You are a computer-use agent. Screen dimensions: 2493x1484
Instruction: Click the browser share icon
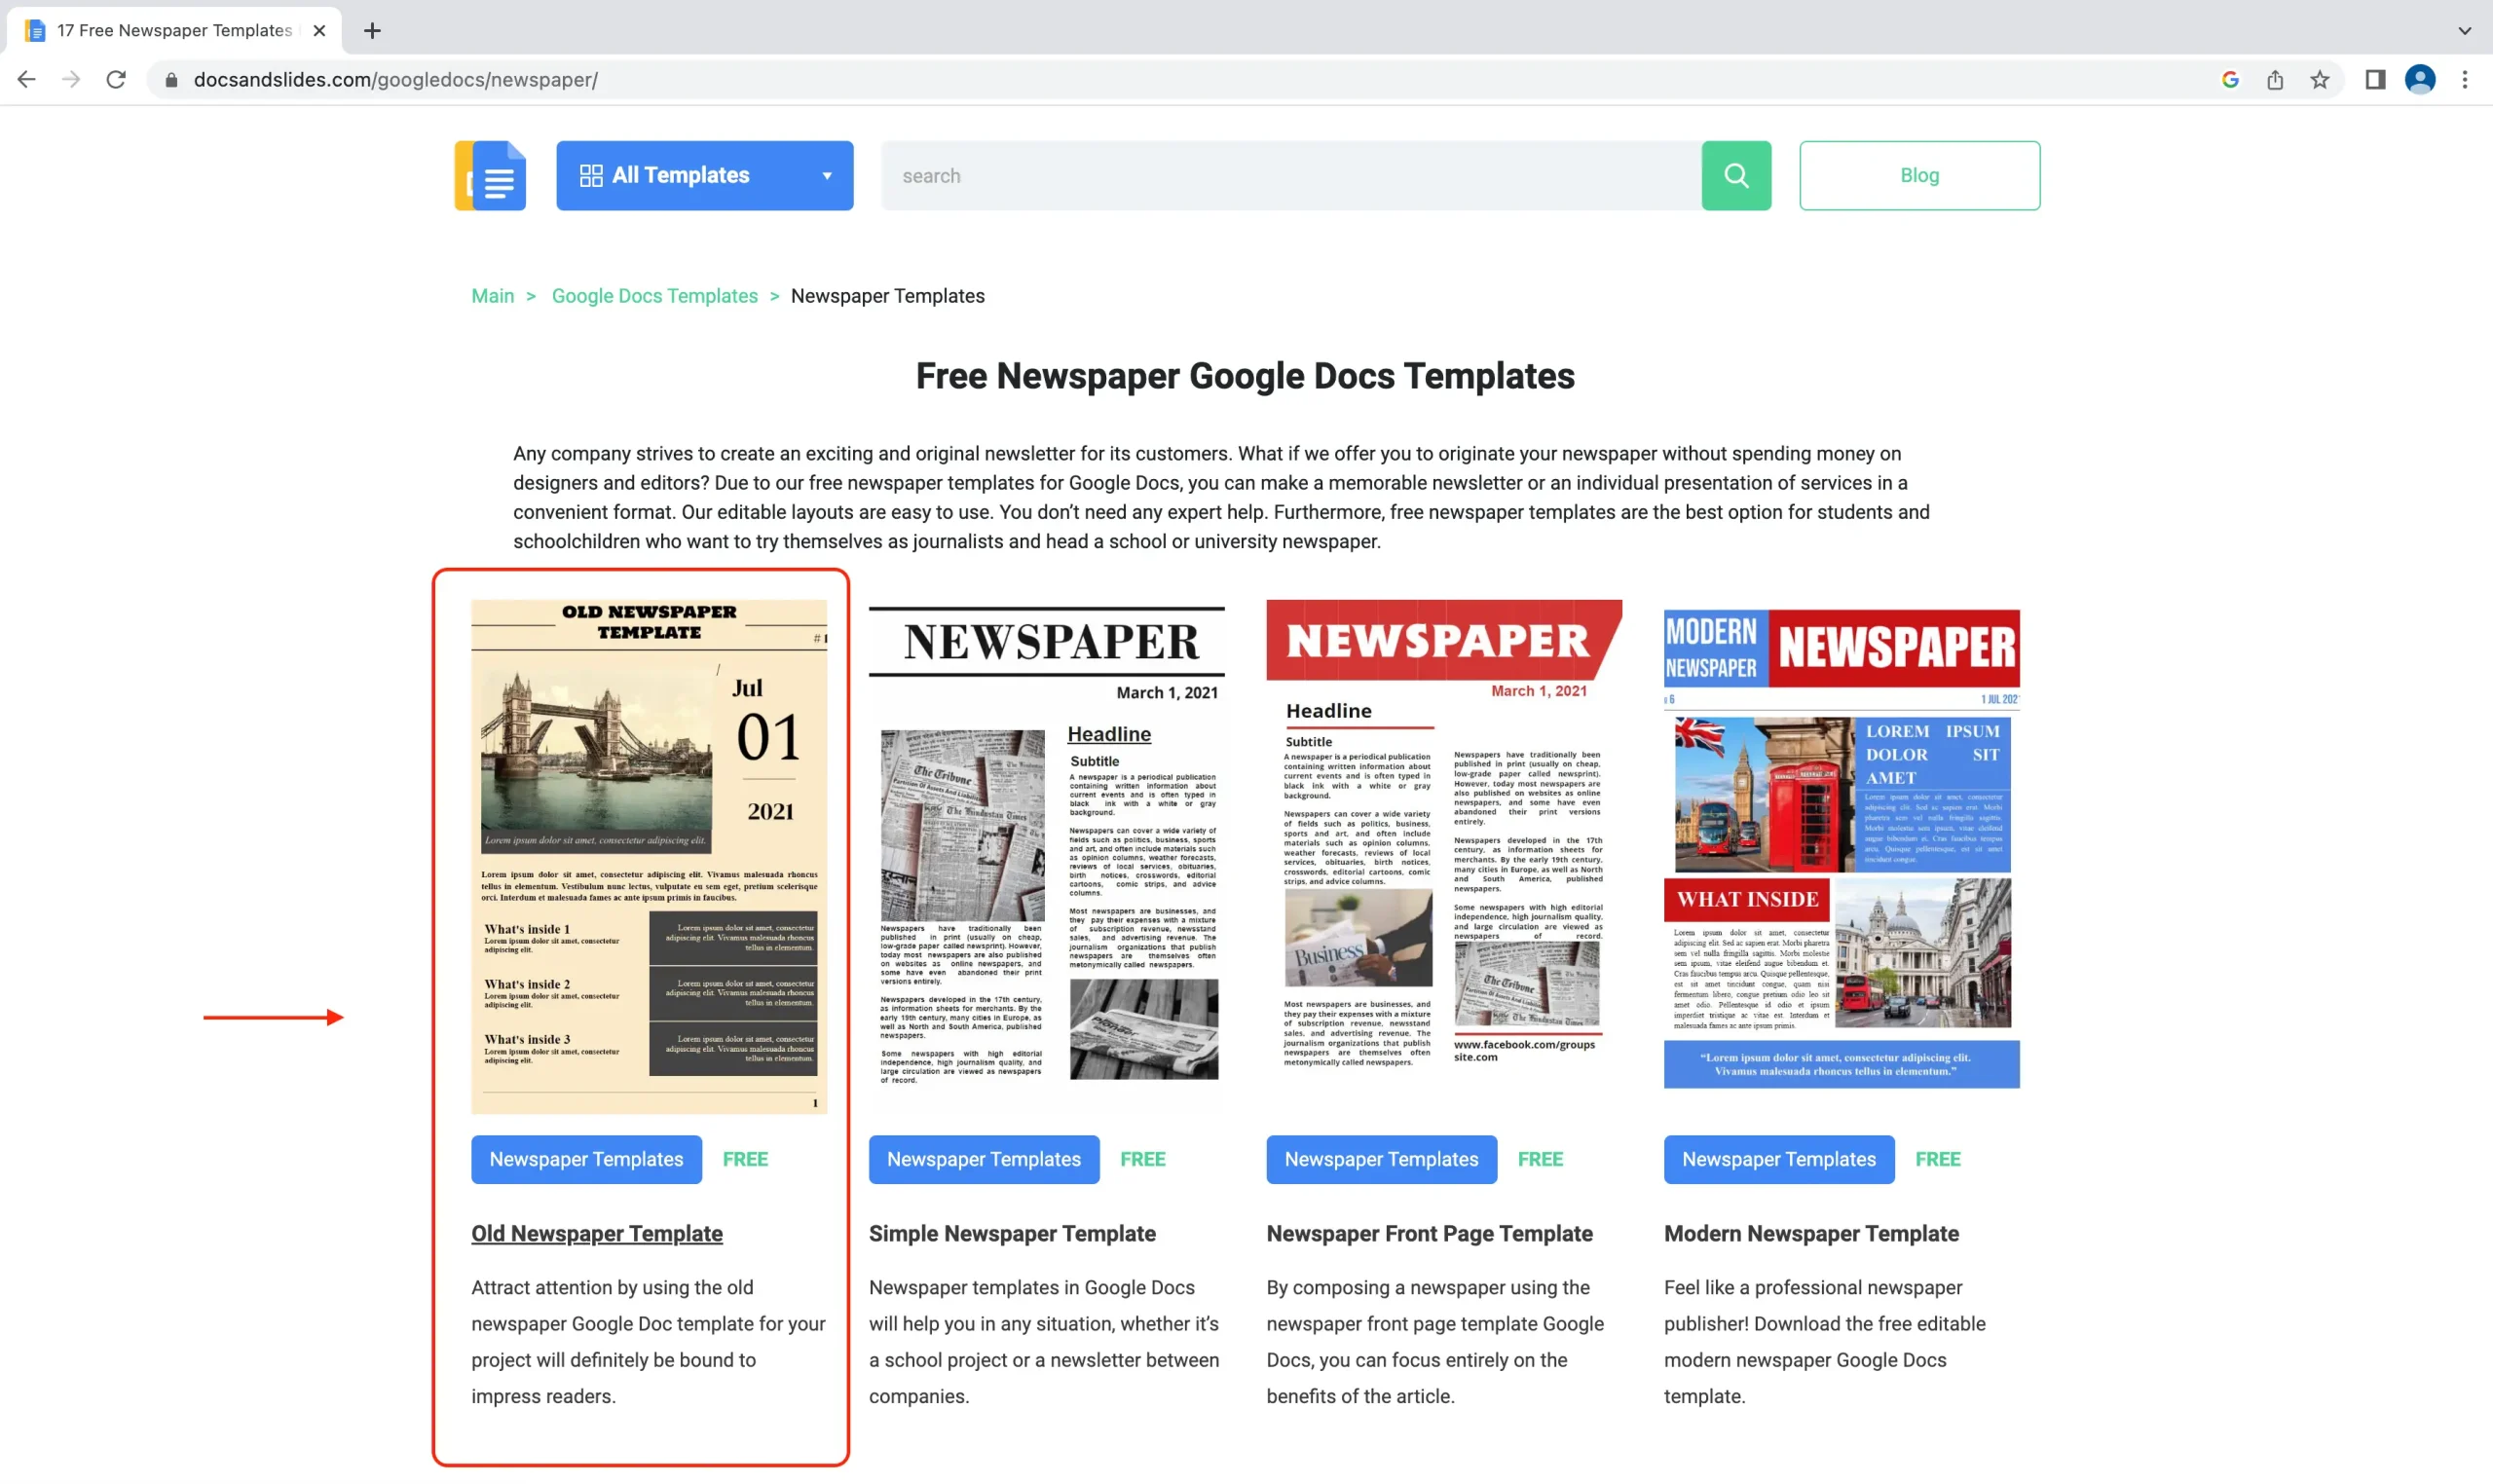pos(2274,79)
